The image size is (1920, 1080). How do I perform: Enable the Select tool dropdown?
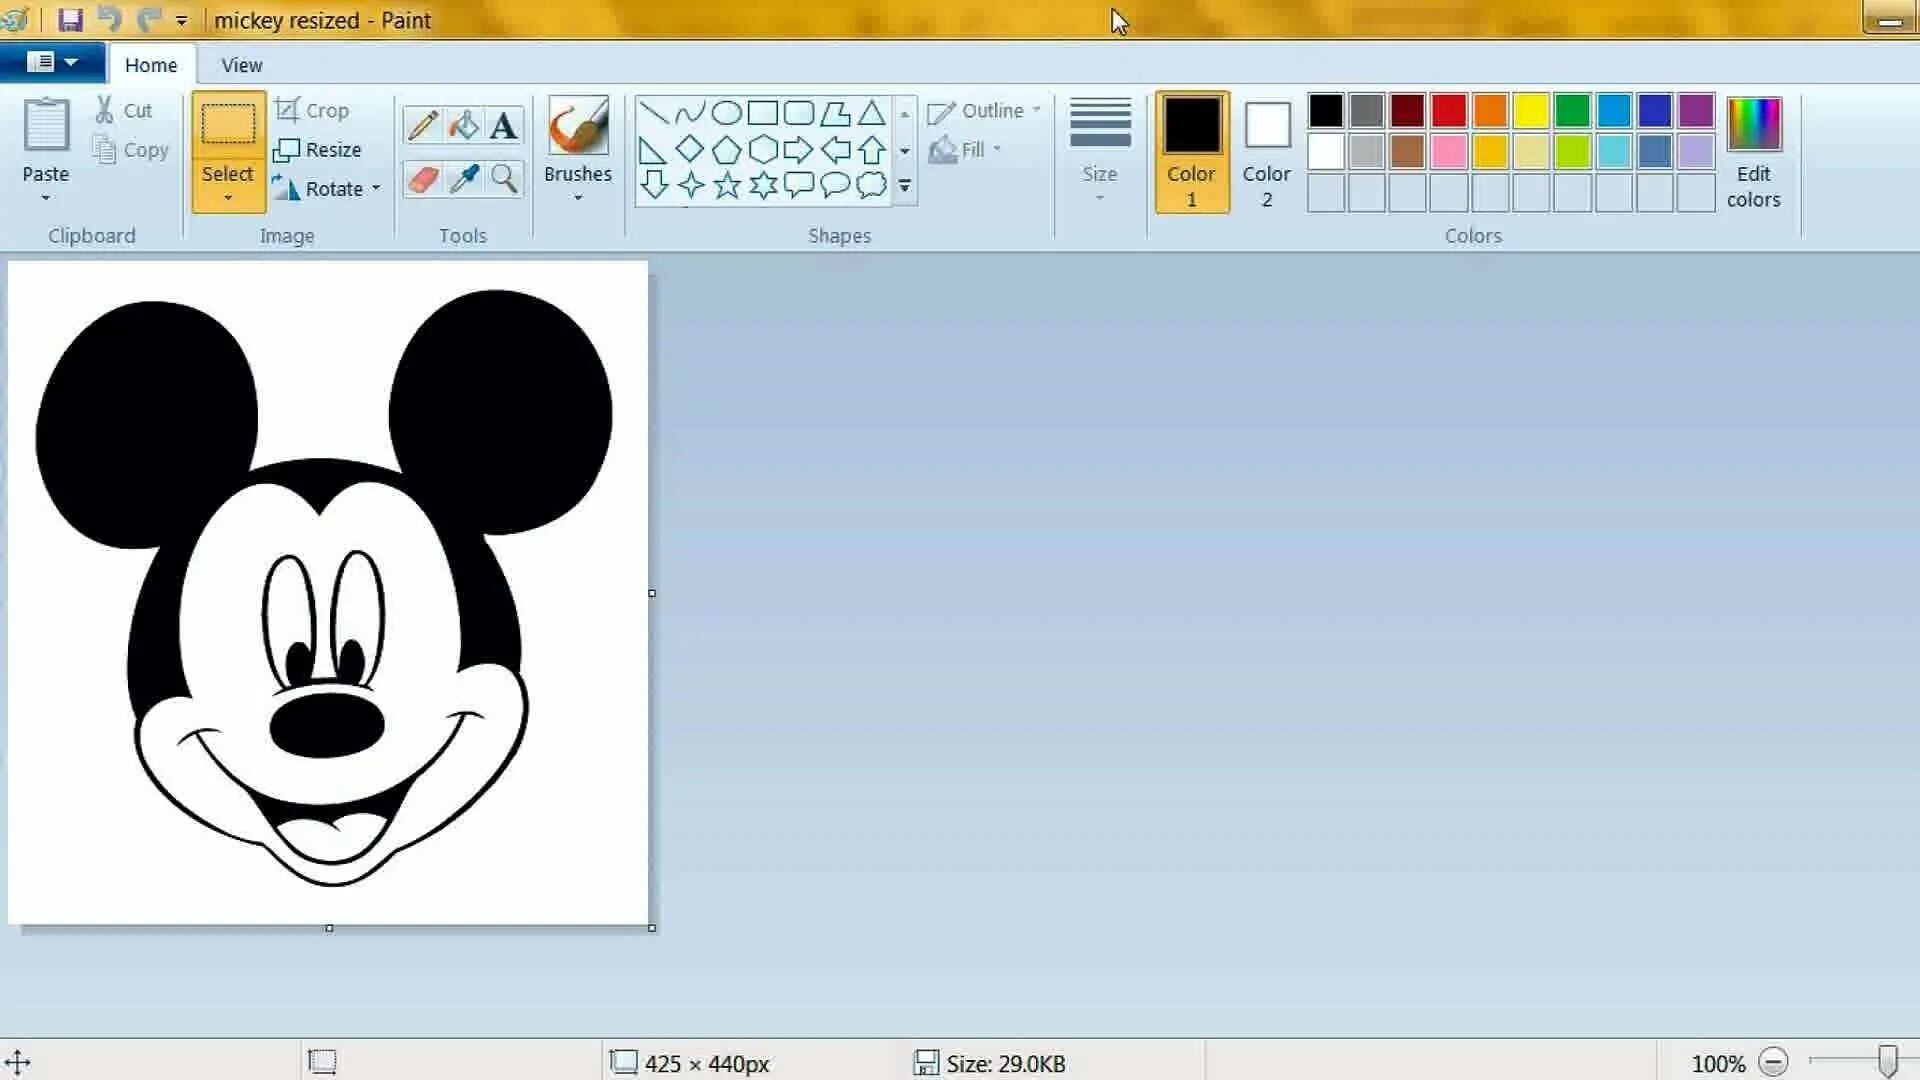tap(227, 195)
